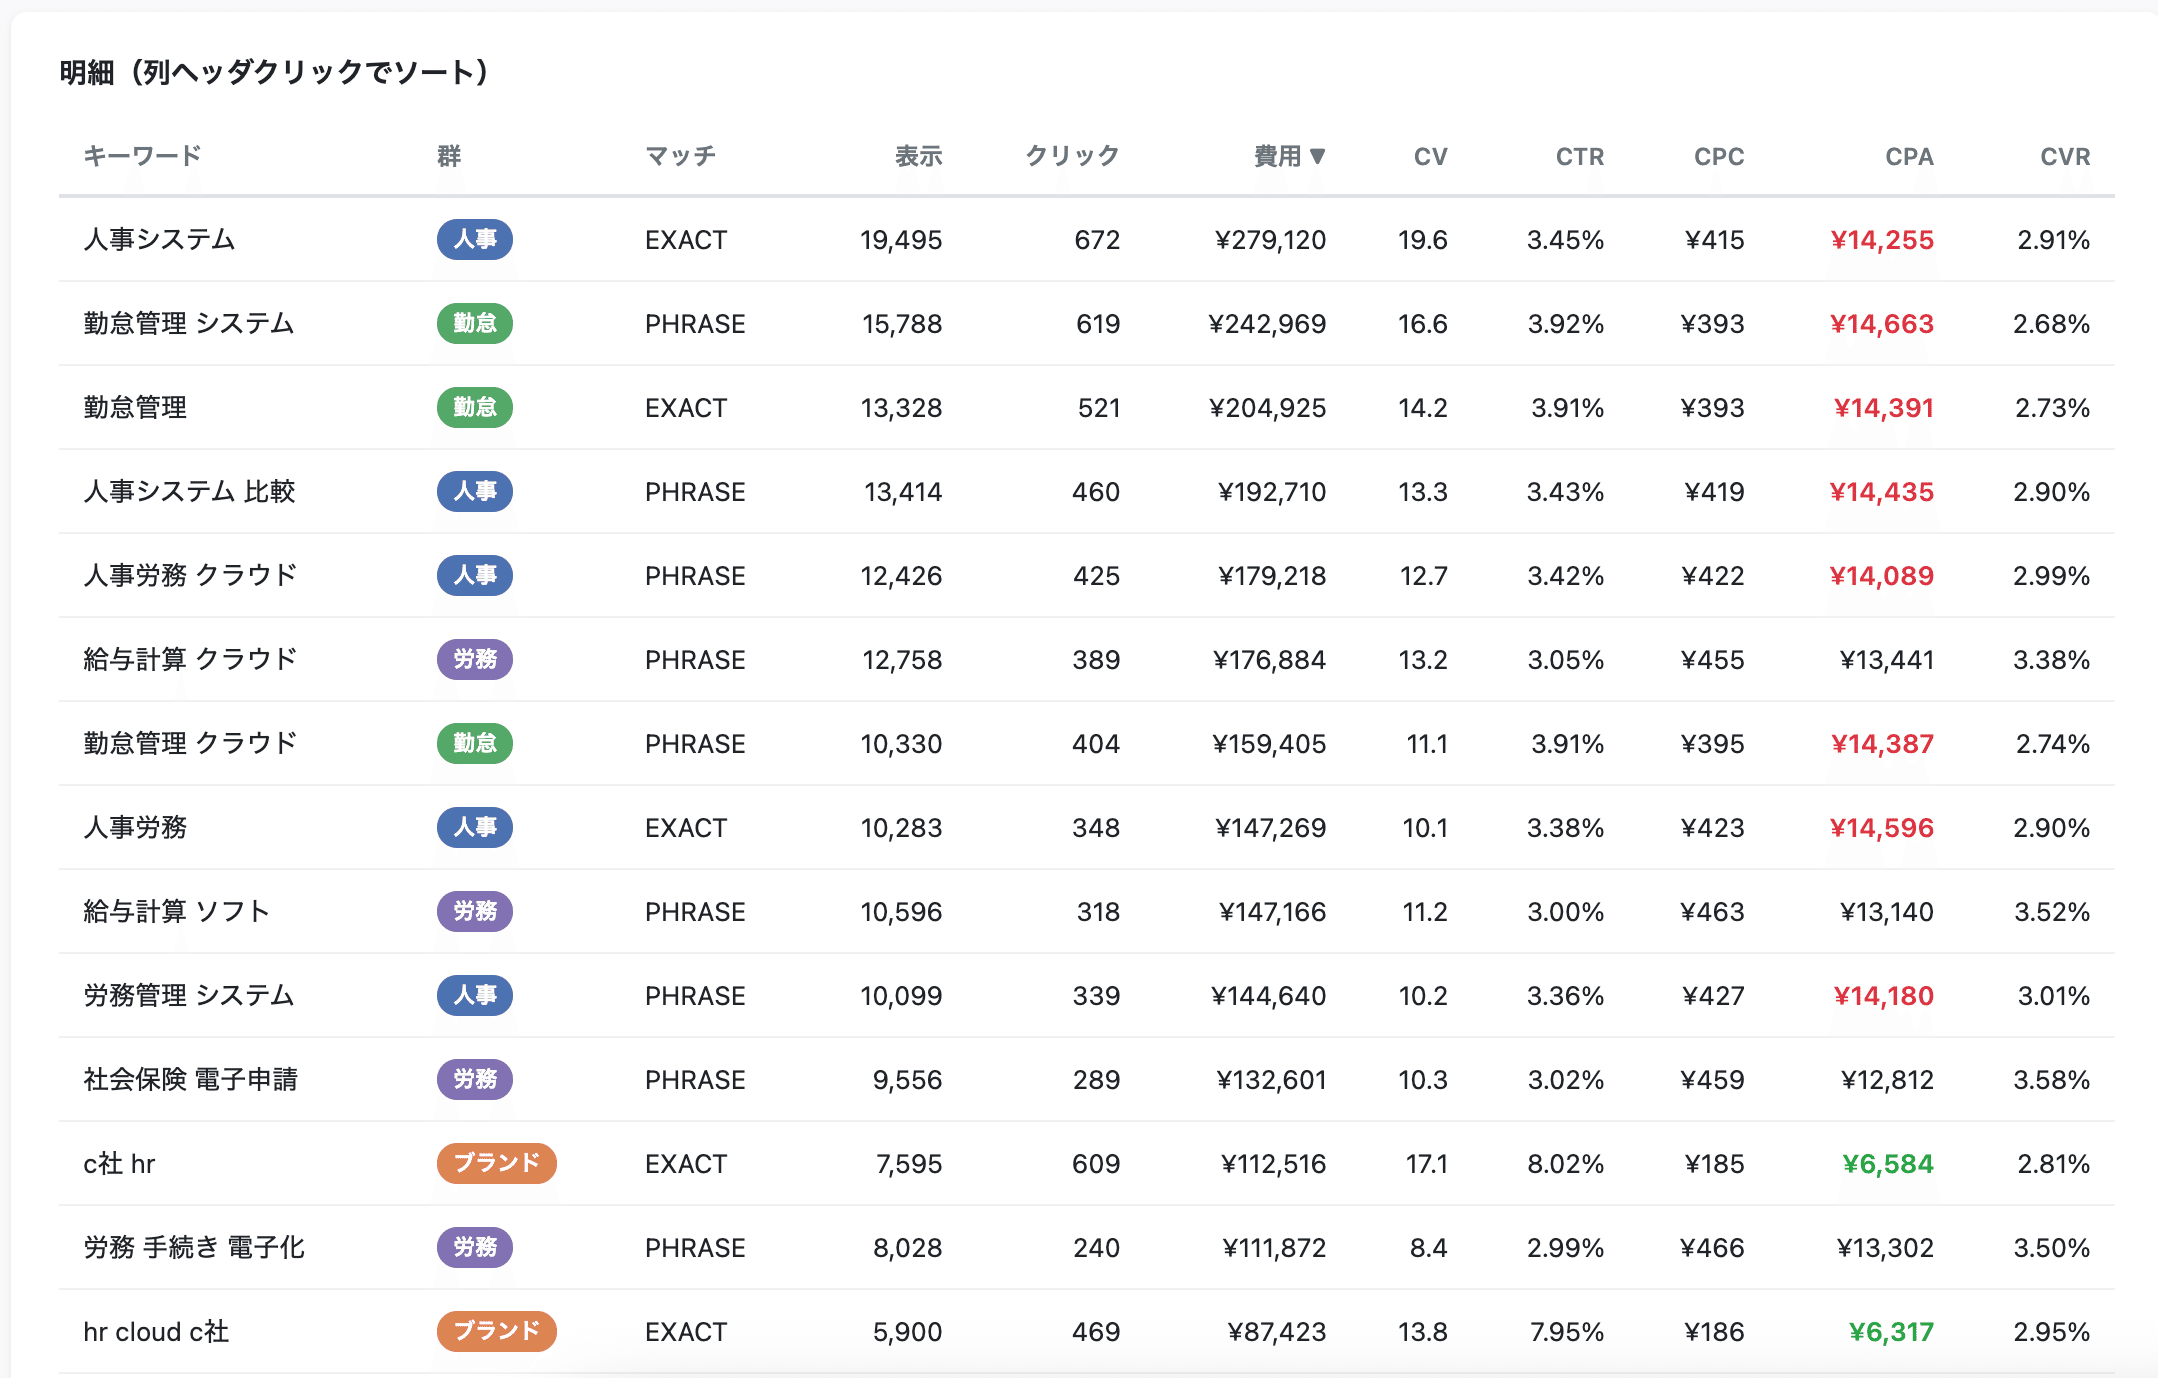Viewport: 2158px width, 1378px height.
Task: Click the green CPA value ¥6,317
Action: point(1891,1332)
